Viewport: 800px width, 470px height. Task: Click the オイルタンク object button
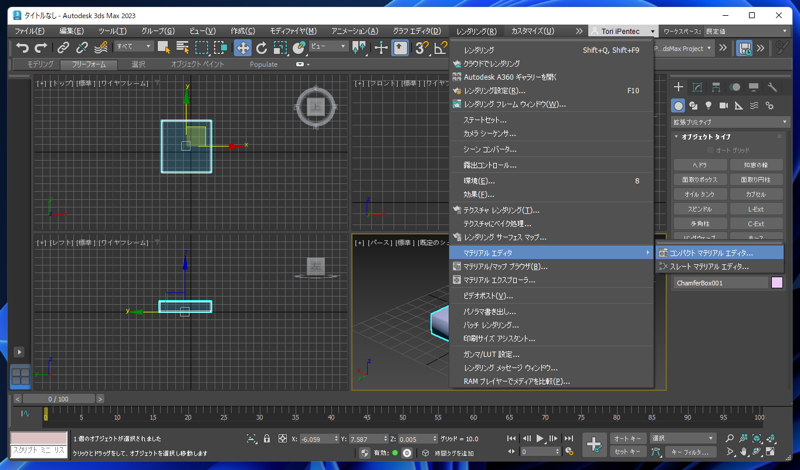tap(700, 194)
